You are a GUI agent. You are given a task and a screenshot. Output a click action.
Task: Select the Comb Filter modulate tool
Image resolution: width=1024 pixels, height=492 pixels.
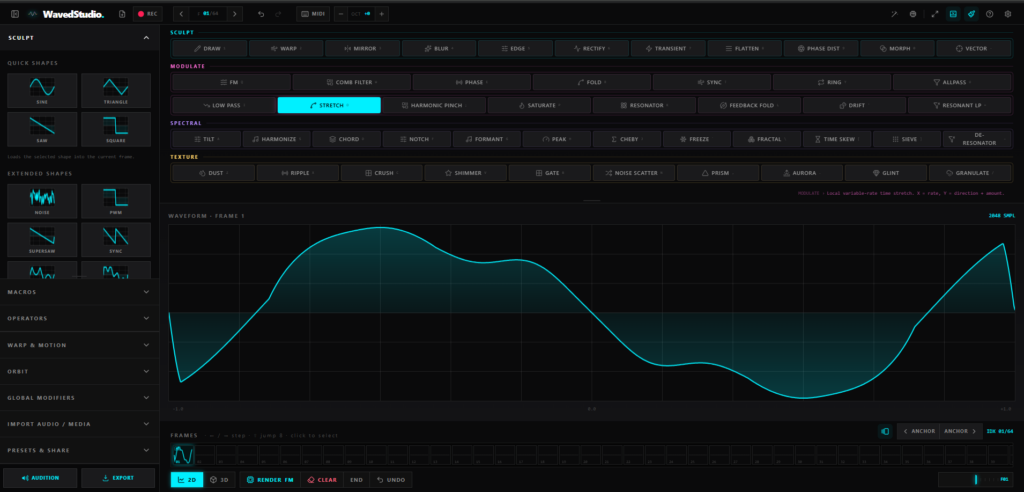click(351, 82)
